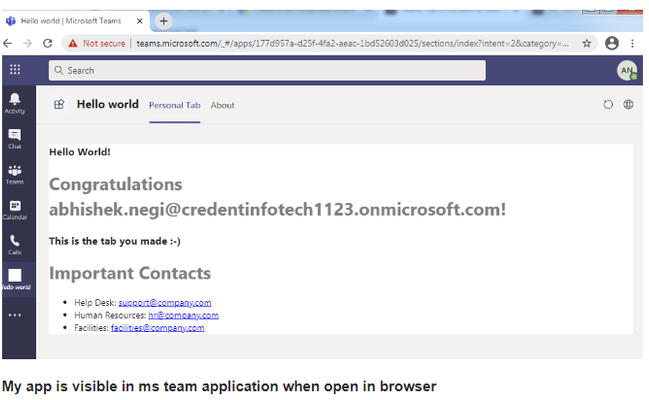The width and height of the screenshot is (649, 400).
Task: Click the facilities@company.com link
Action: coord(158,328)
